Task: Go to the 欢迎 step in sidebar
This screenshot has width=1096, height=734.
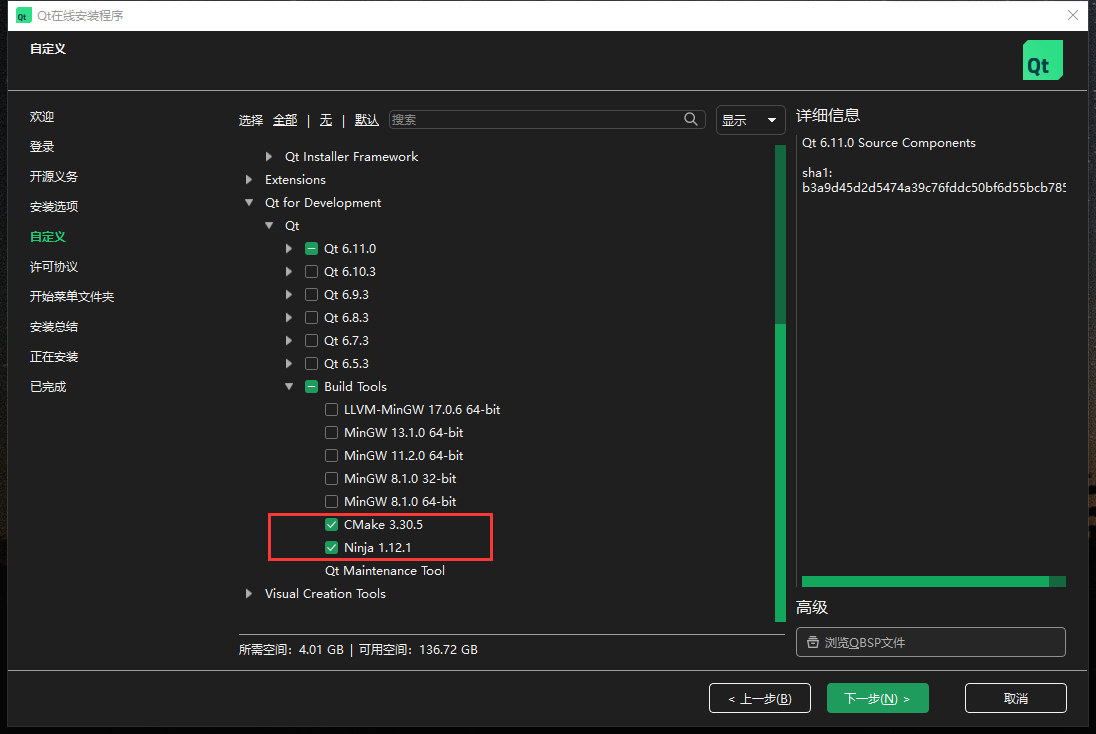Action: tap(42, 117)
